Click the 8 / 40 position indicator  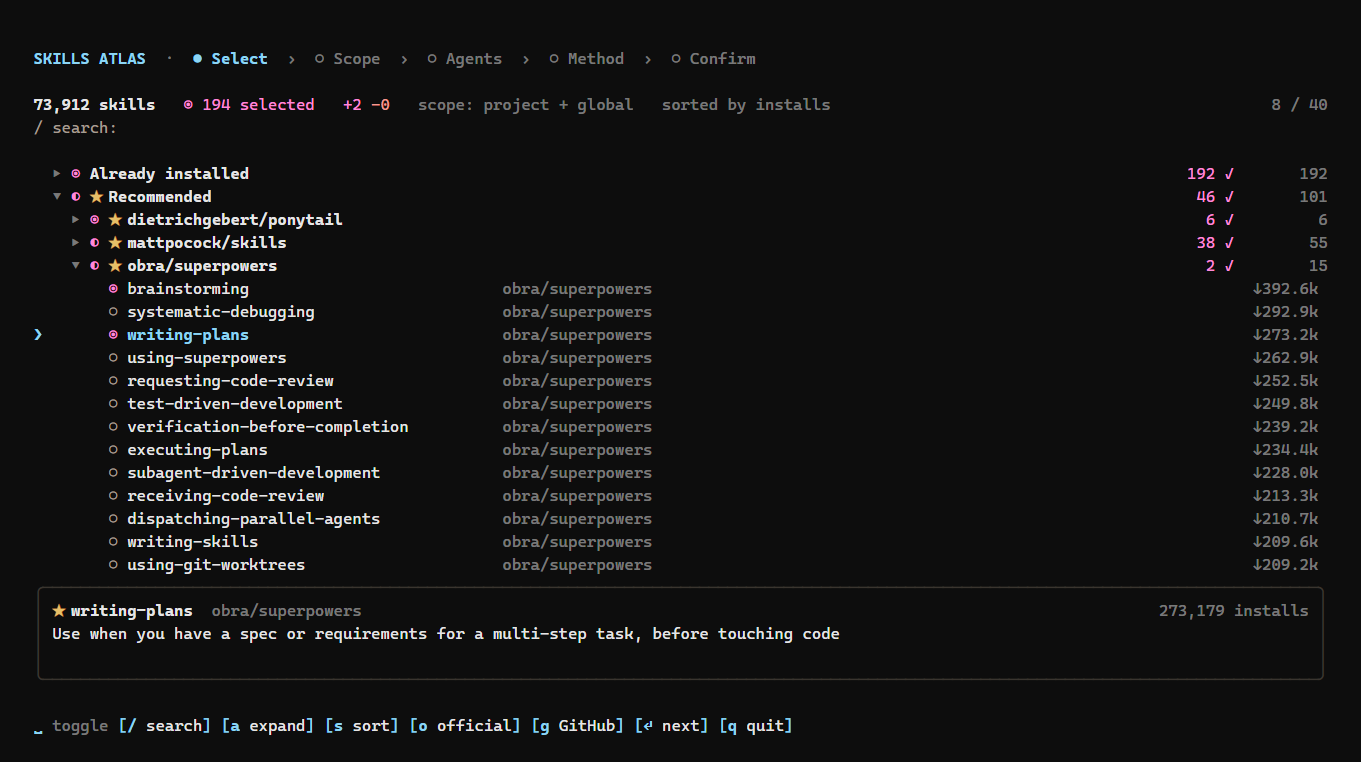point(1299,105)
